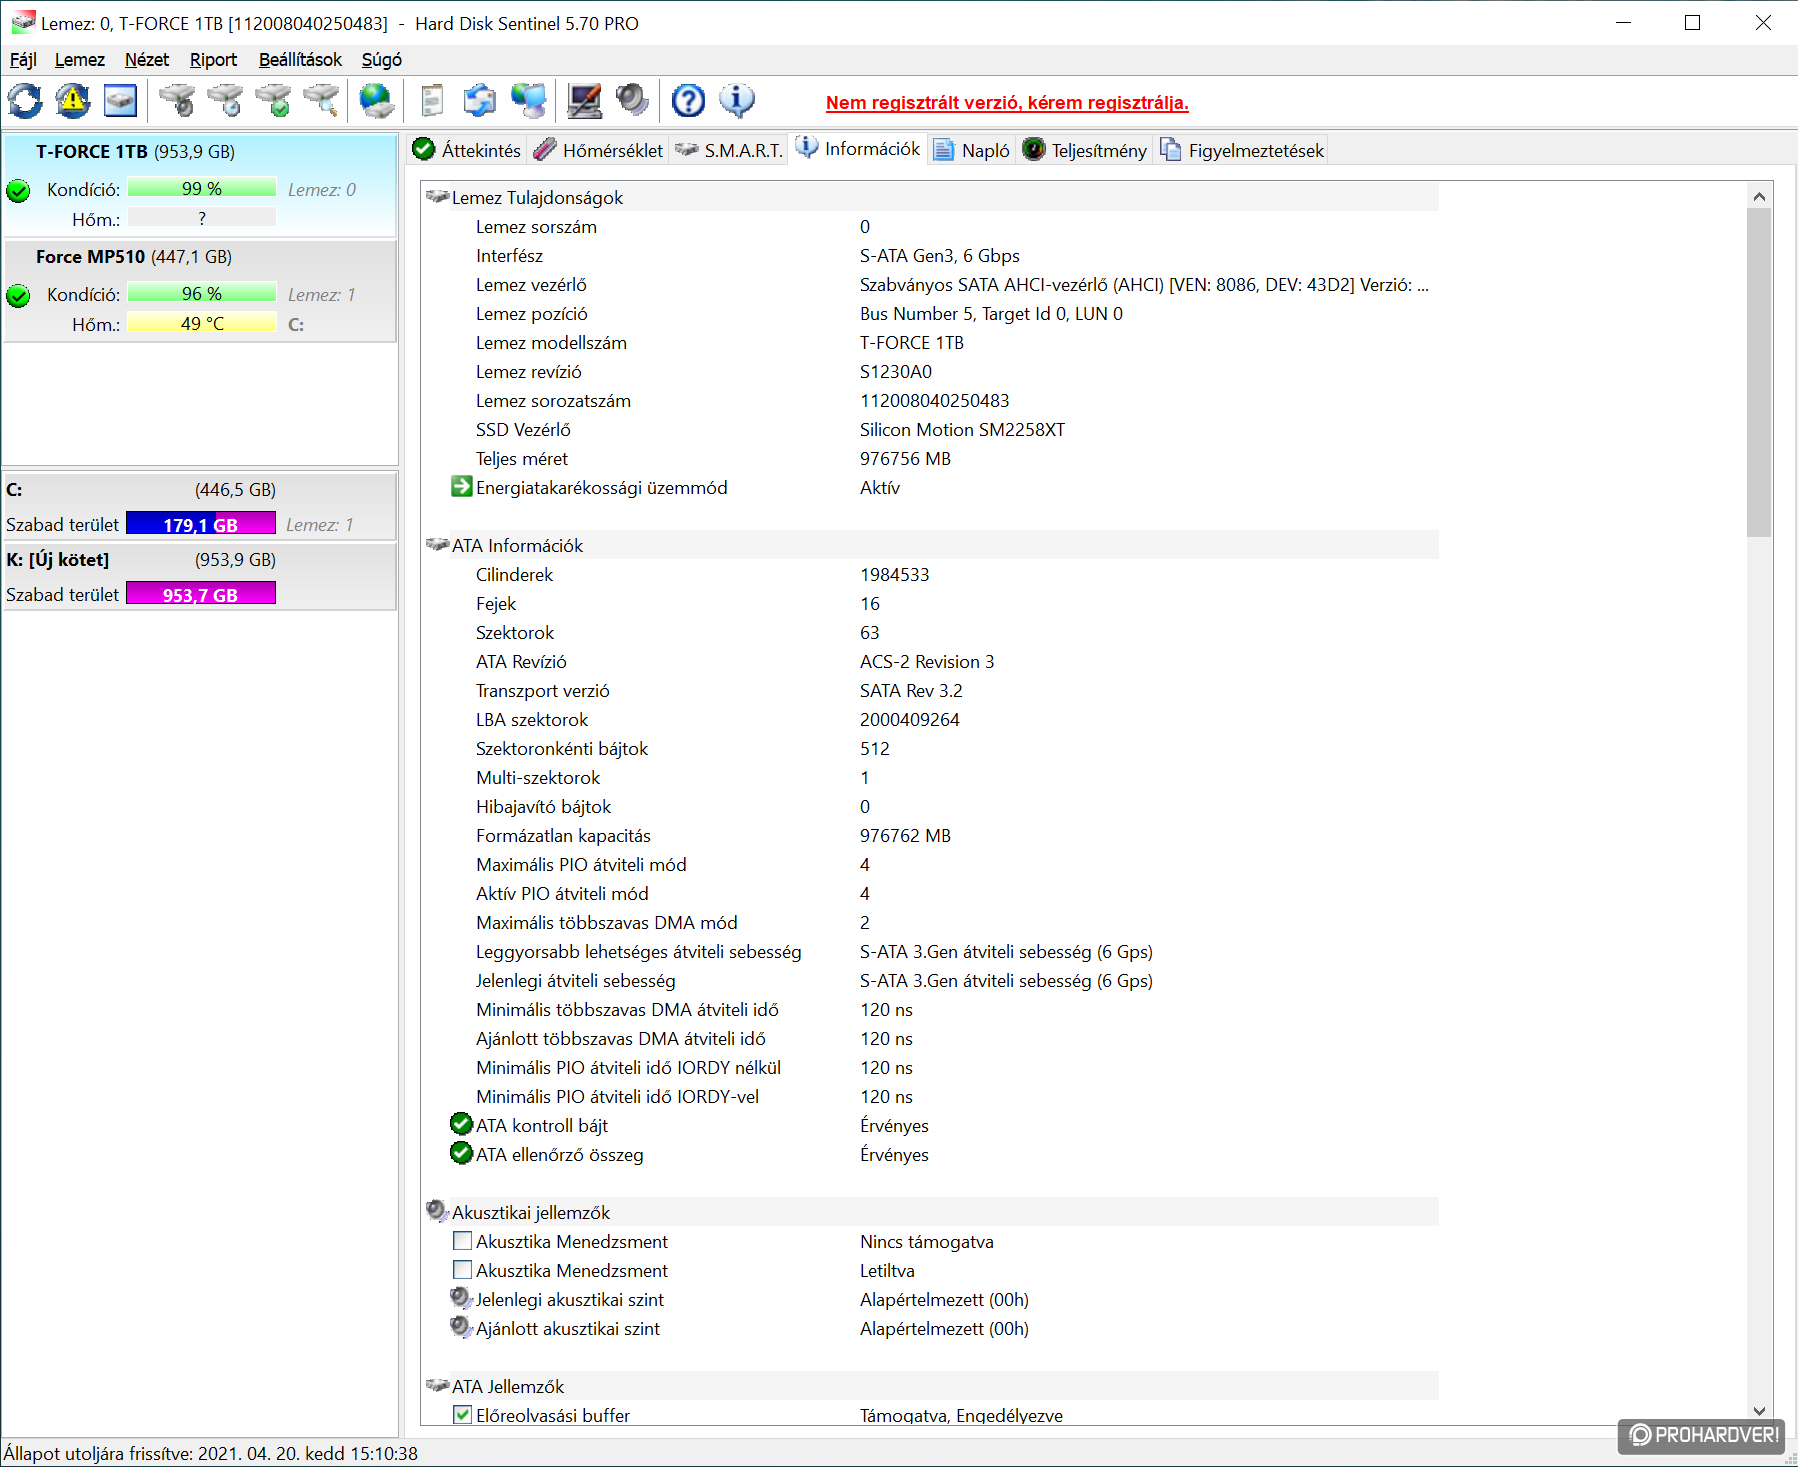
Task: Toggle the disk panel view icon
Action: (x=121, y=101)
